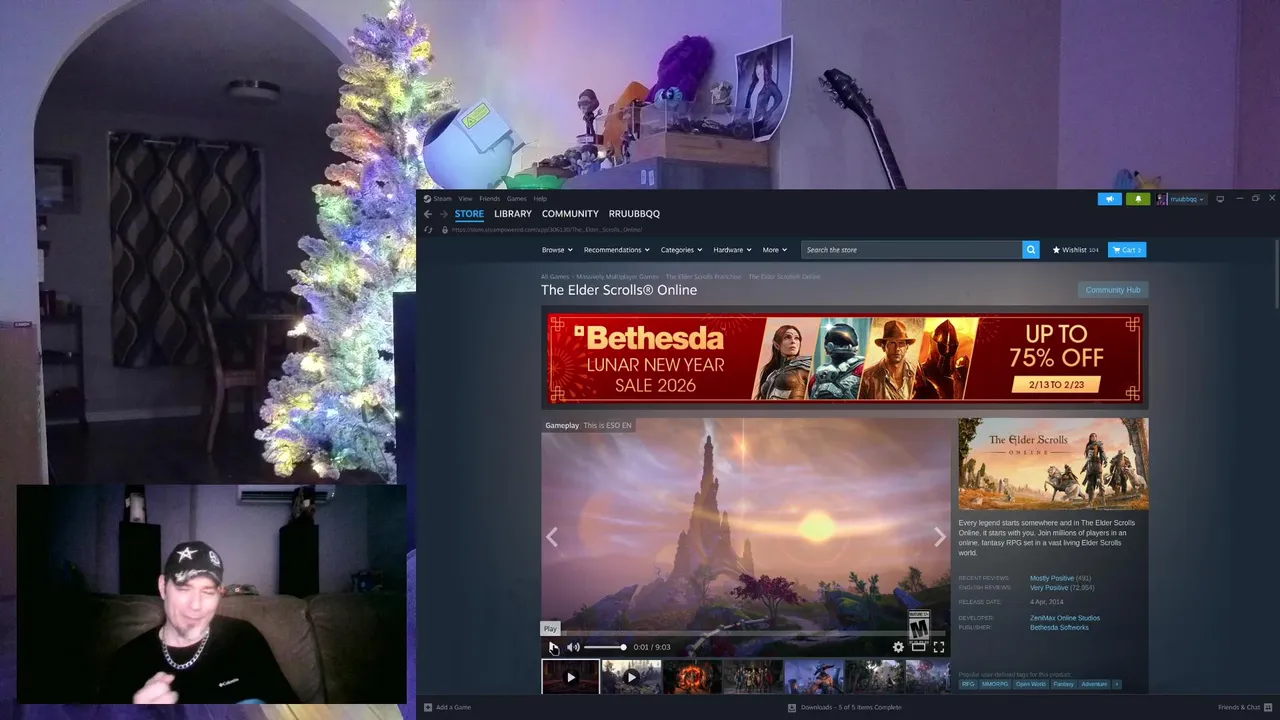Viewport: 1280px width, 720px height.
Task: Click The Elder Scrolls Franchise breadcrumb
Action: tap(703, 276)
